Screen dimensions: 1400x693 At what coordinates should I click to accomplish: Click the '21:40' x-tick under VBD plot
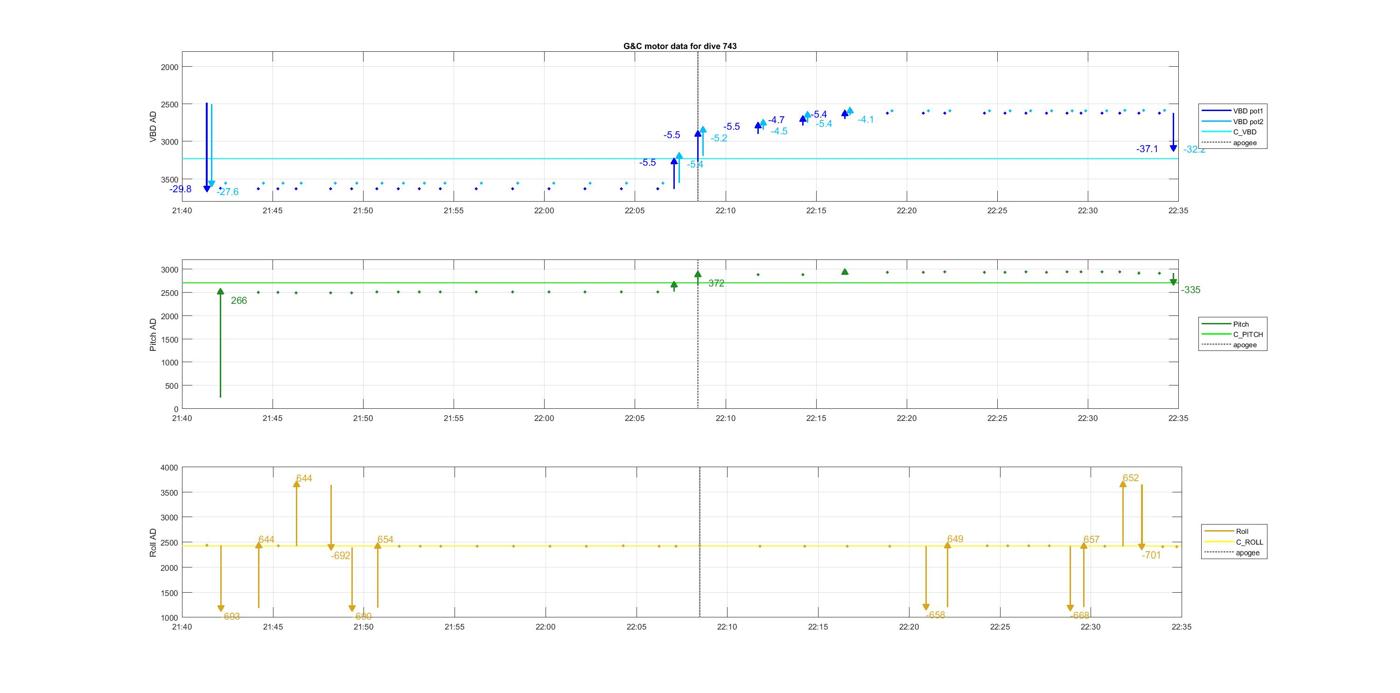182,211
